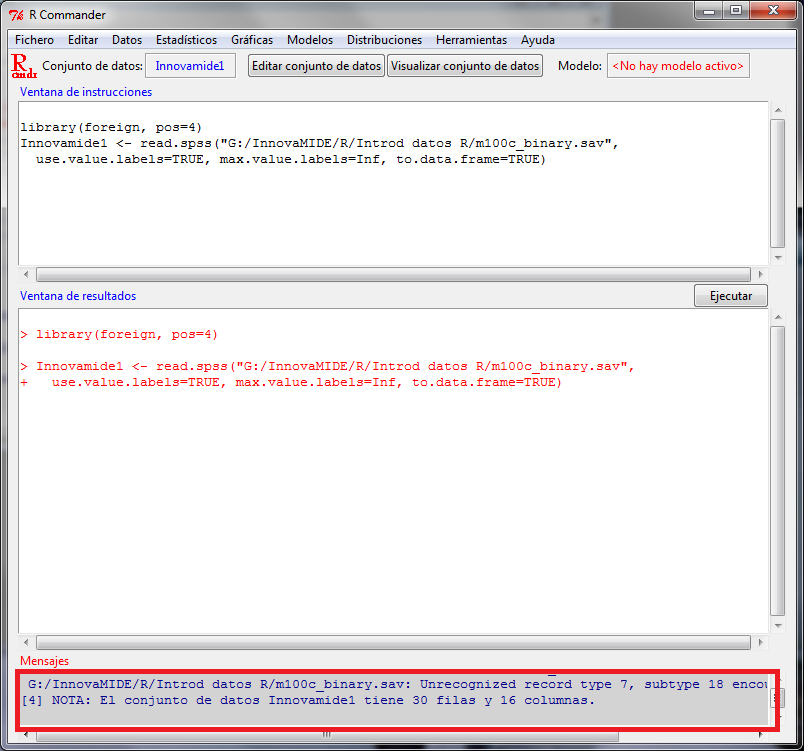This screenshot has height=751, width=804.
Task: Click the NOTA 30 filas y 16 columnas message
Action: (x=308, y=700)
